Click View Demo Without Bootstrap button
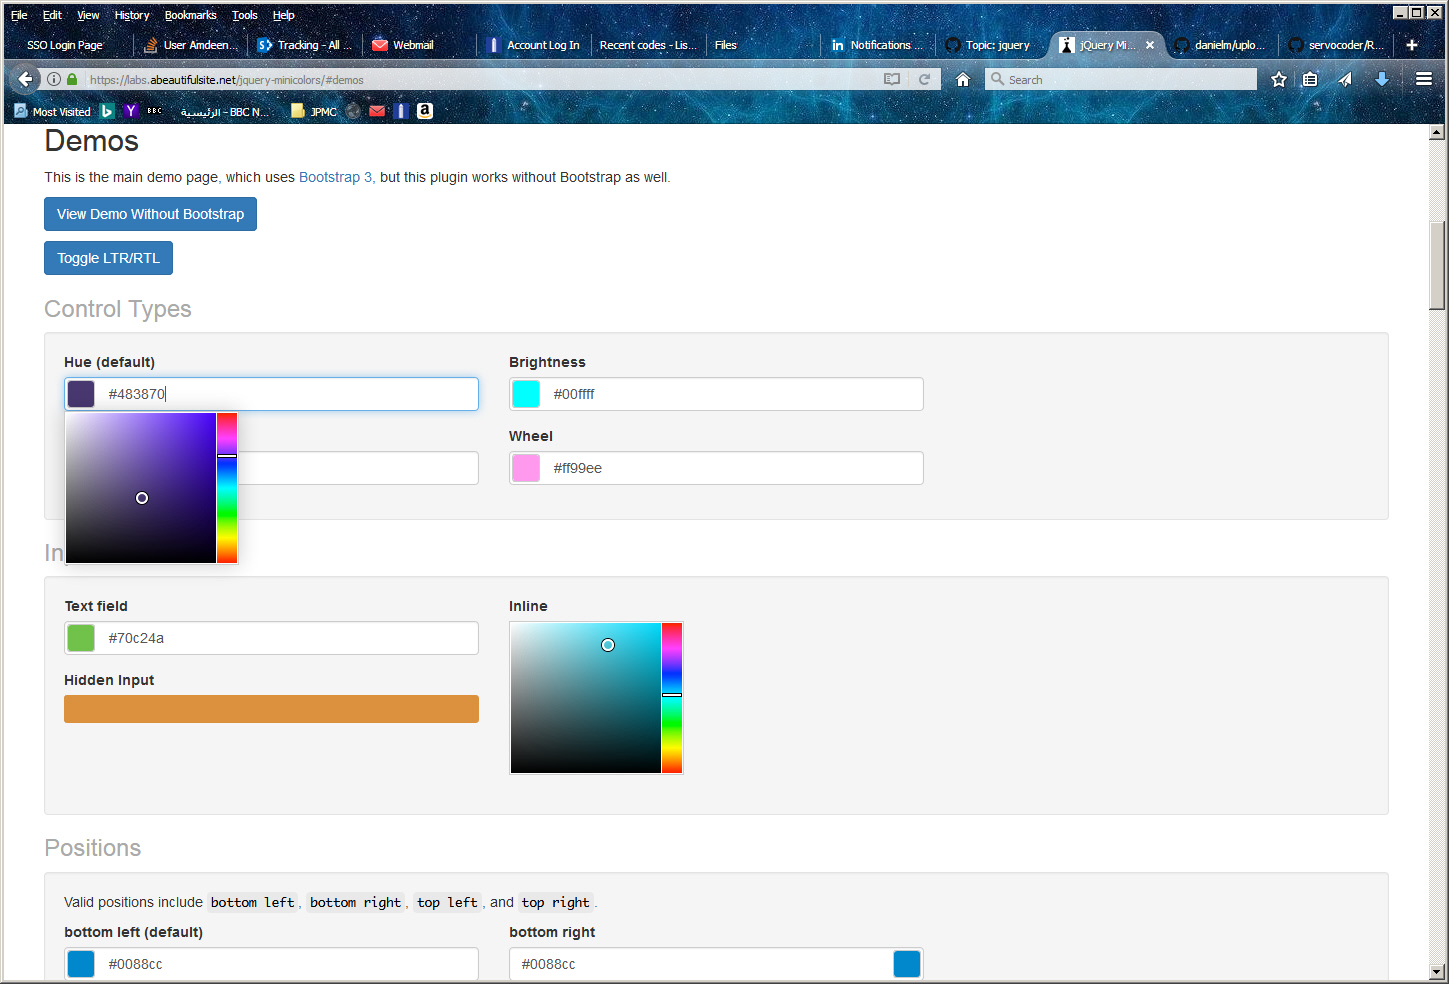The width and height of the screenshot is (1449, 984). point(150,214)
